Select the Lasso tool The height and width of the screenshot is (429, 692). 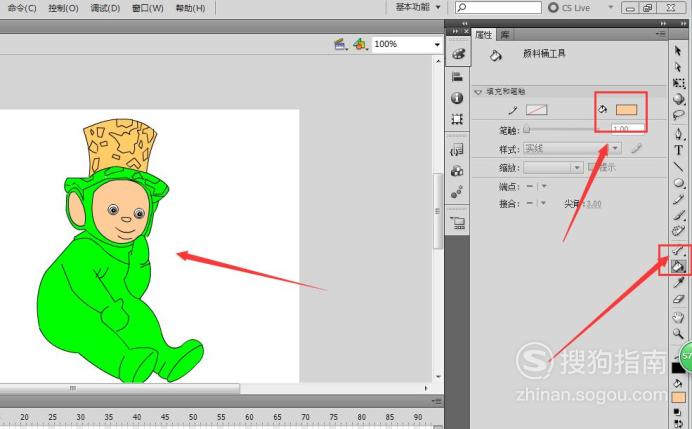click(x=678, y=115)
